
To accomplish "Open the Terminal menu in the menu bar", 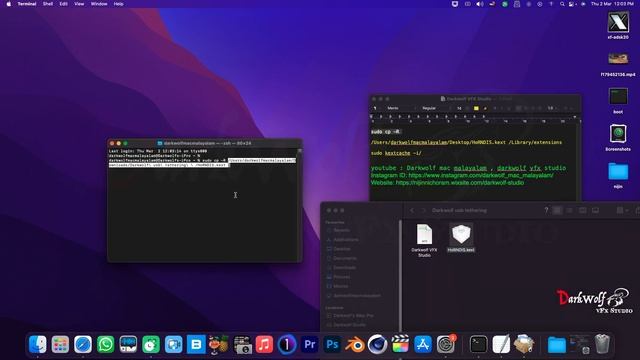I will [x=27, y=4].
